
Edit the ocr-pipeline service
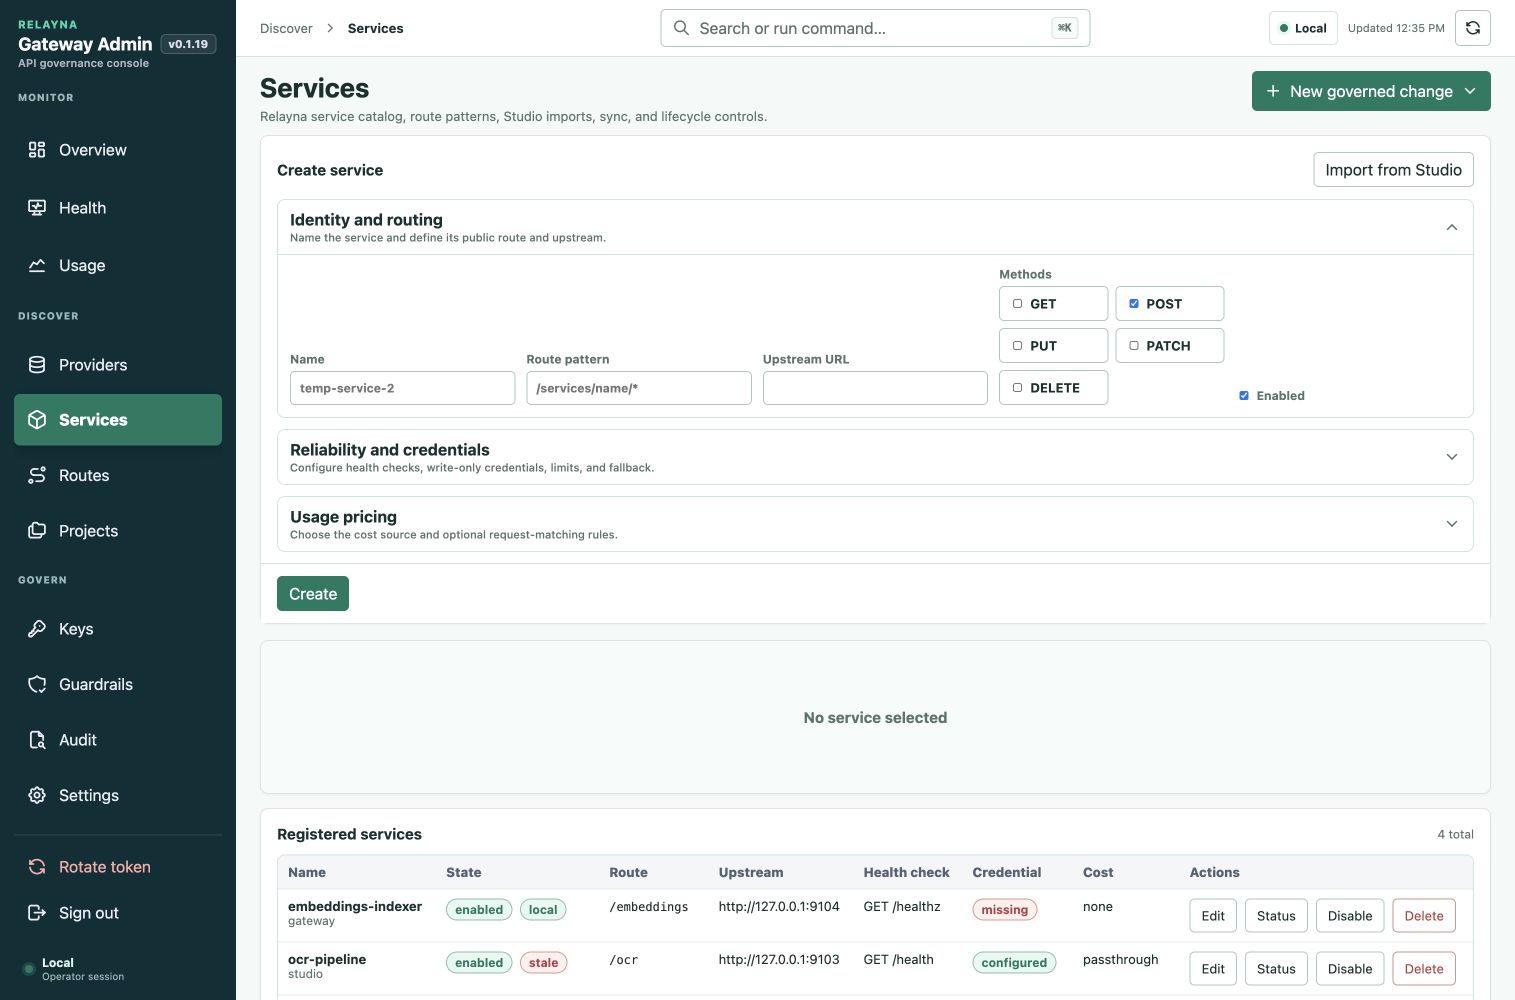[1213, 969]
